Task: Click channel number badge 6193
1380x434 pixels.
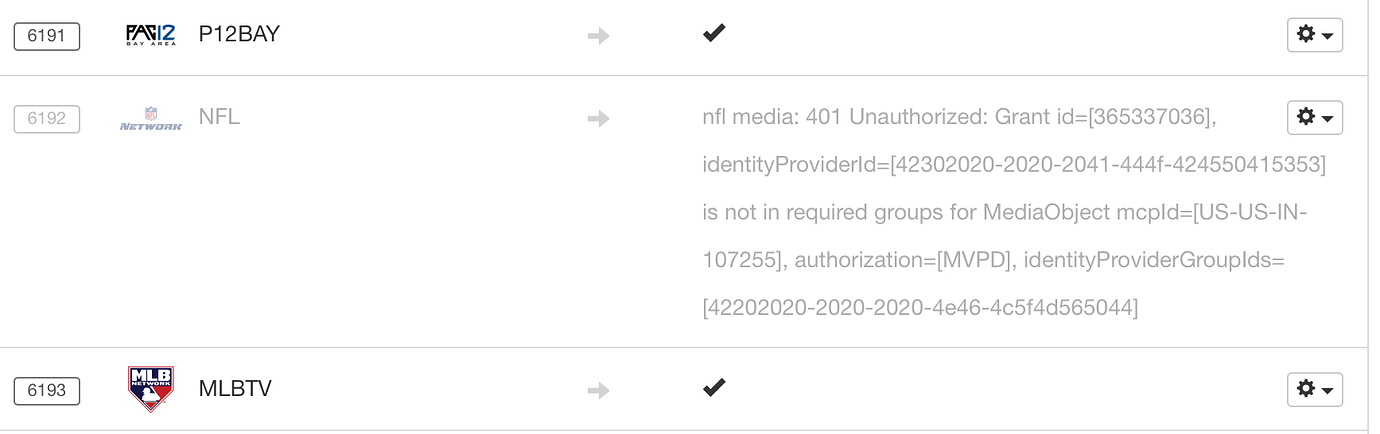Action: pos(47,390)
